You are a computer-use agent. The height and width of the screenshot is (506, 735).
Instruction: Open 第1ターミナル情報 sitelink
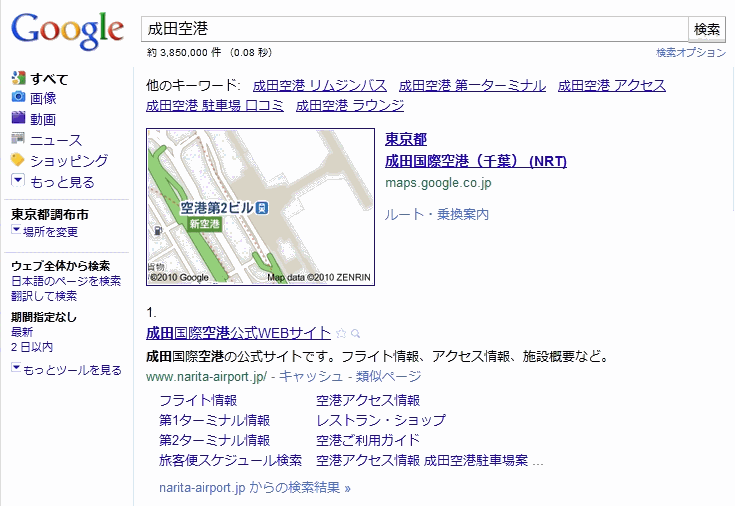[215, 420]
